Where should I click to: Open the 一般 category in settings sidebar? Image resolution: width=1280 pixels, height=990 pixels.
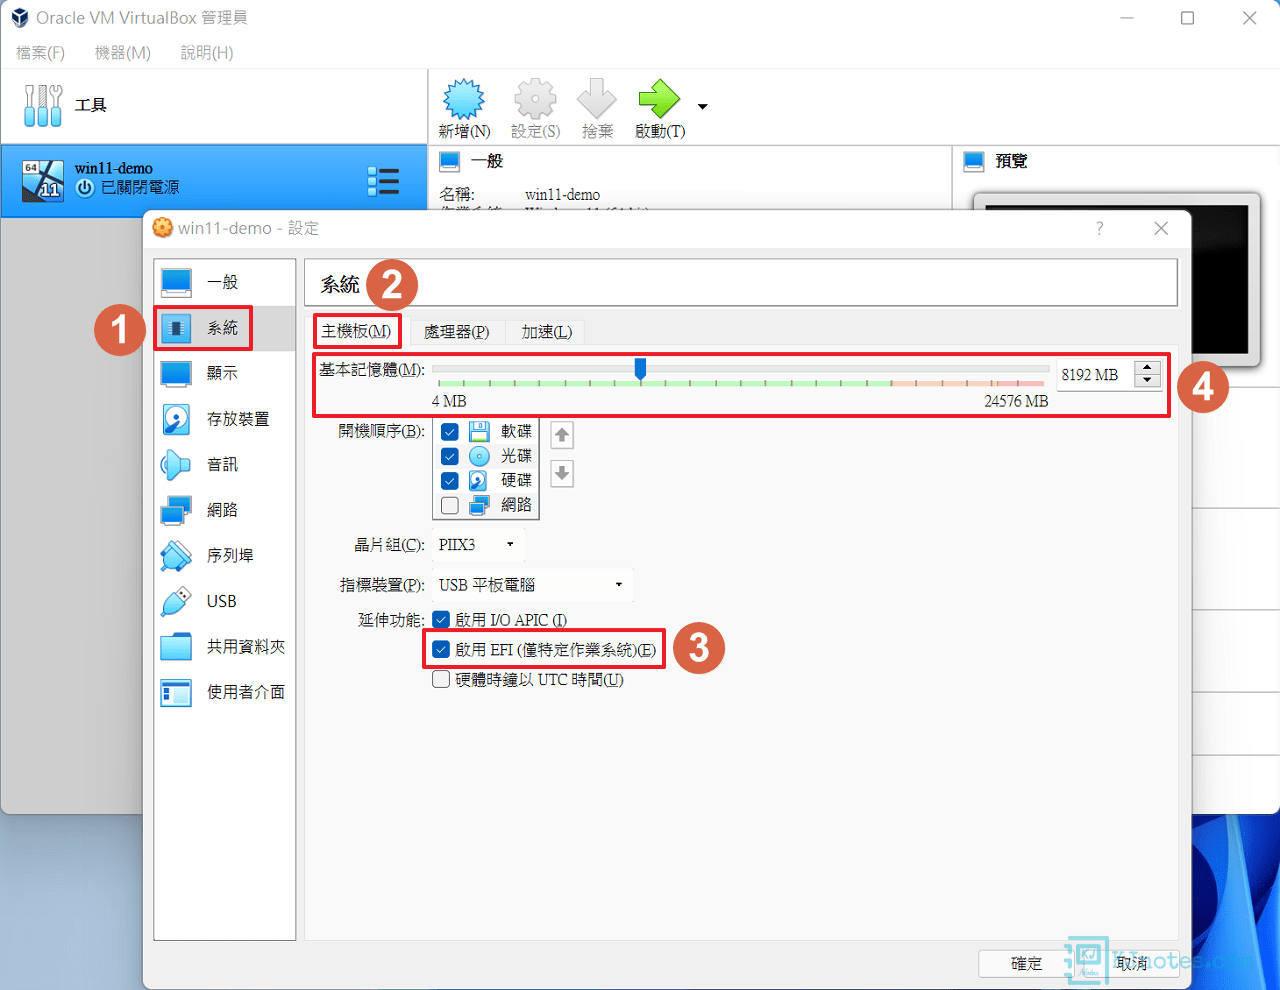point(224,282)
